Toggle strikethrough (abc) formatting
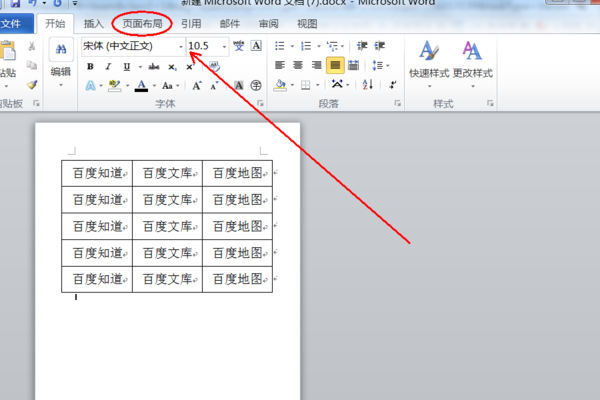600x400 pixels. point(154,67)
